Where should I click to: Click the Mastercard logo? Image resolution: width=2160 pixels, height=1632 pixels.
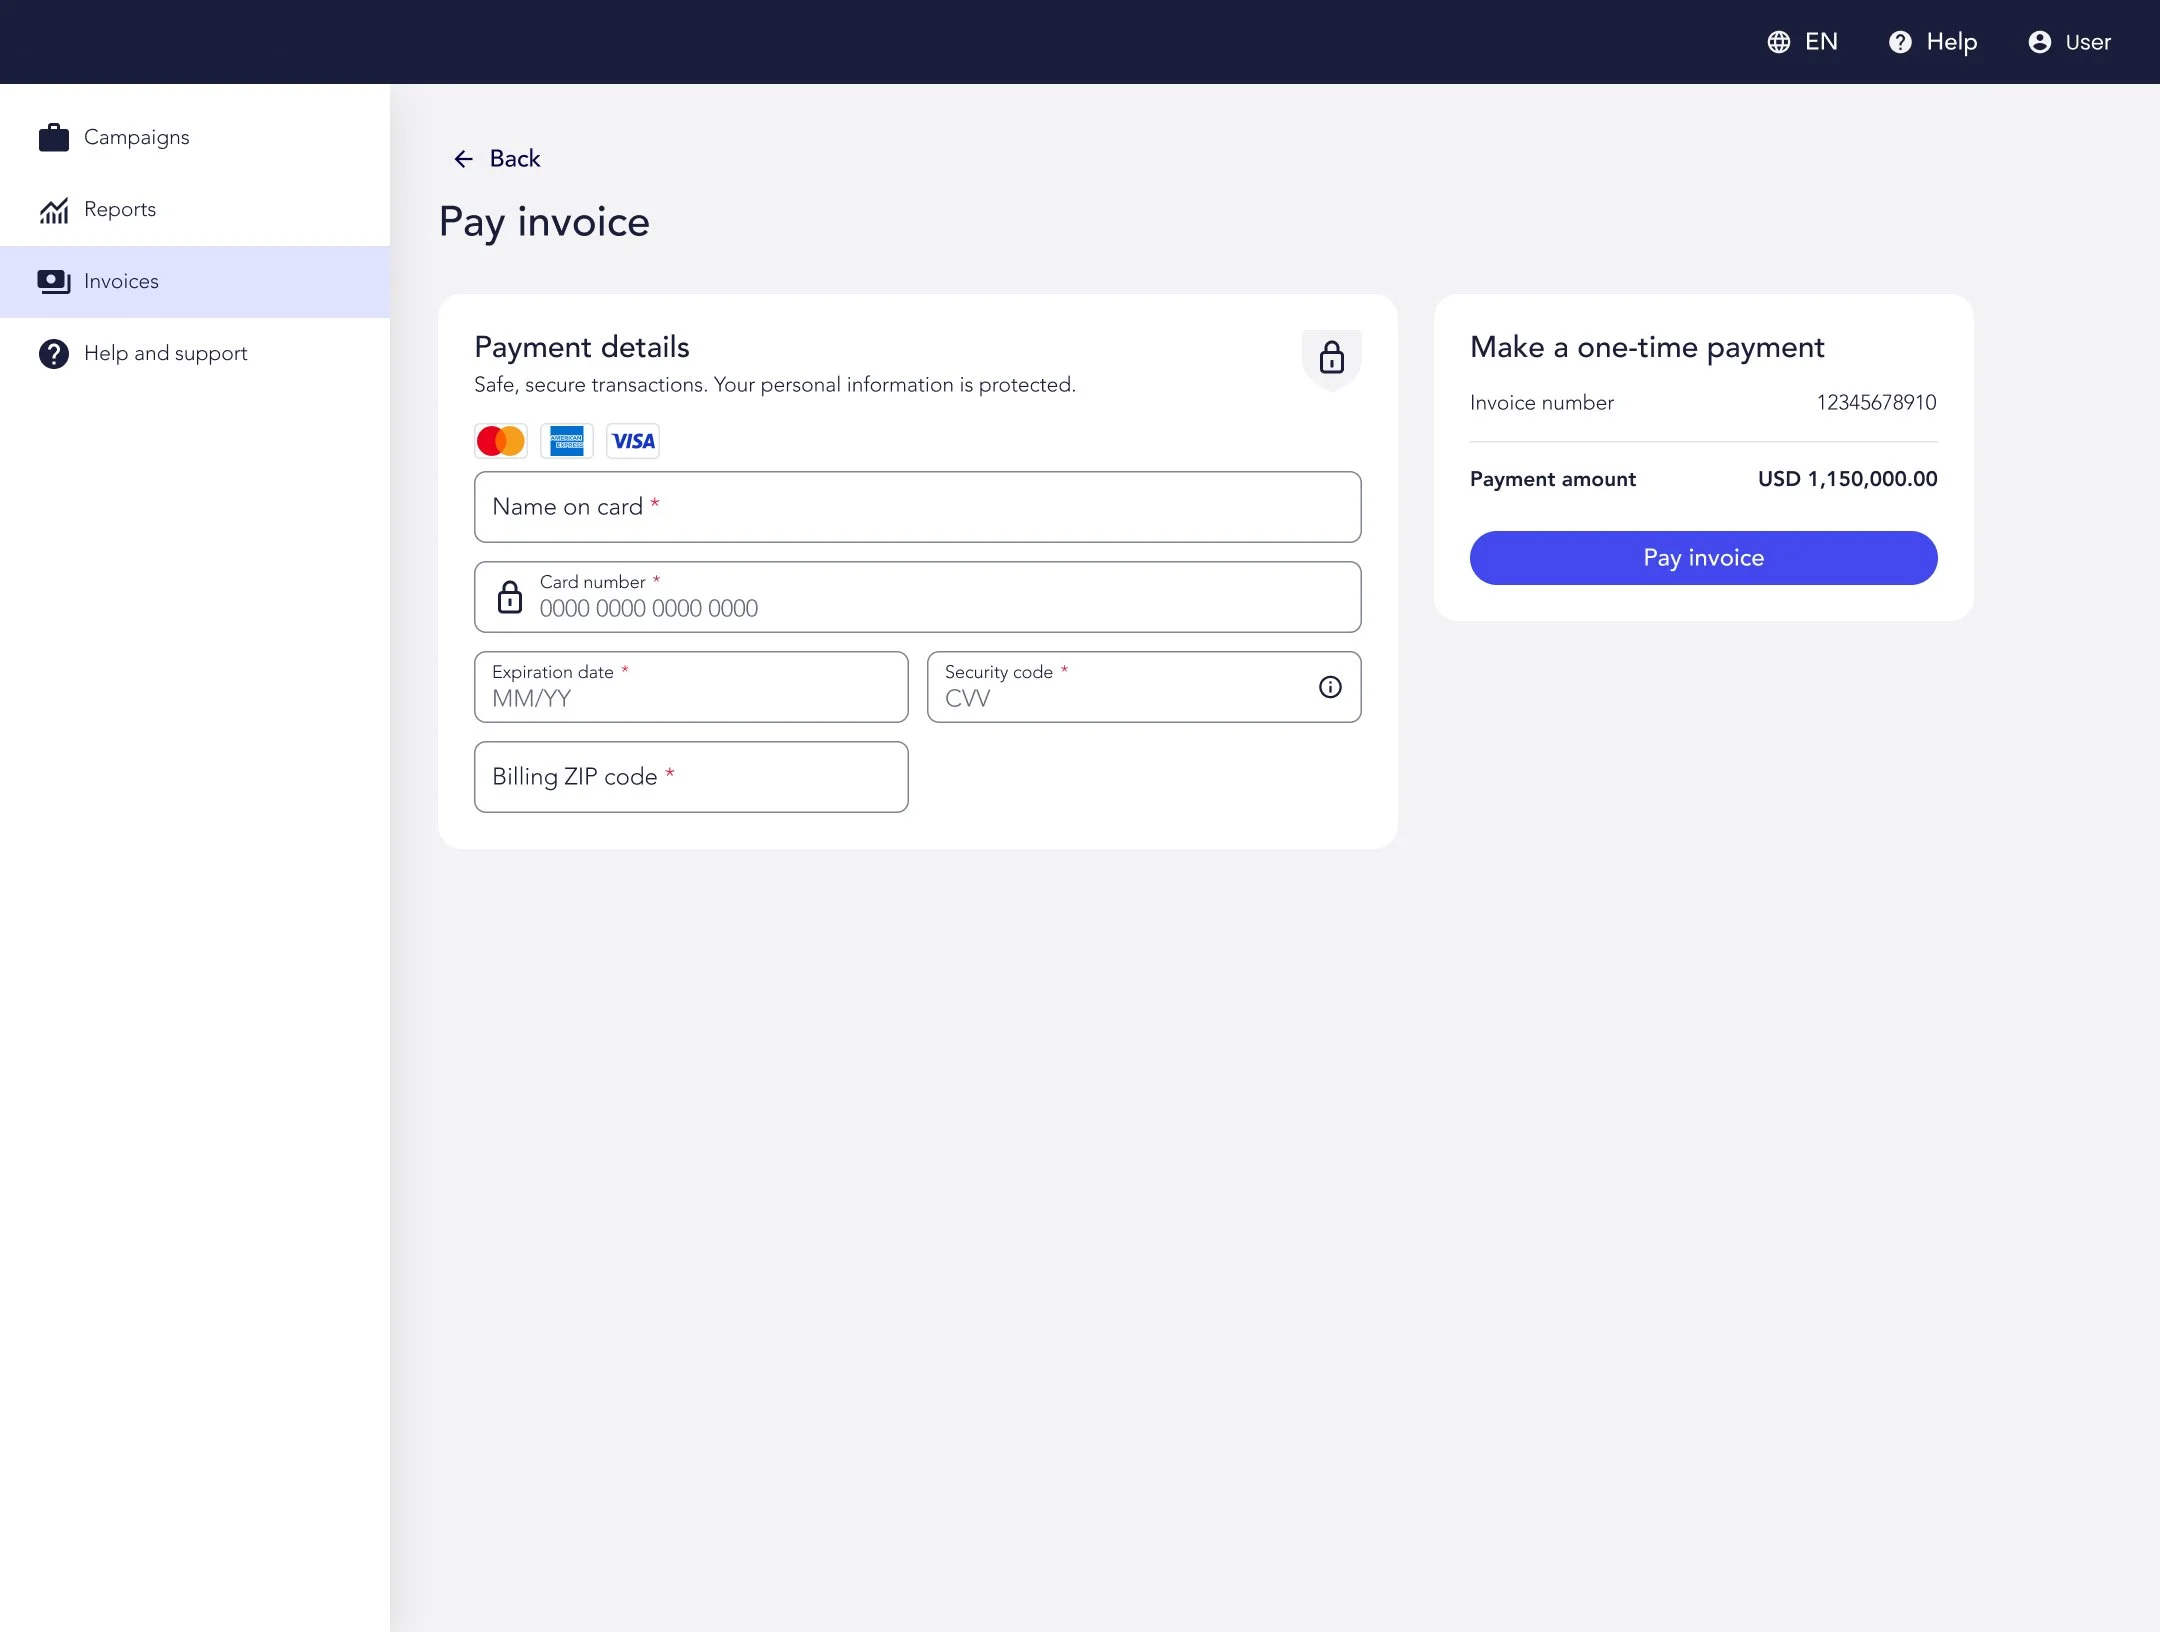coord(501,441)
